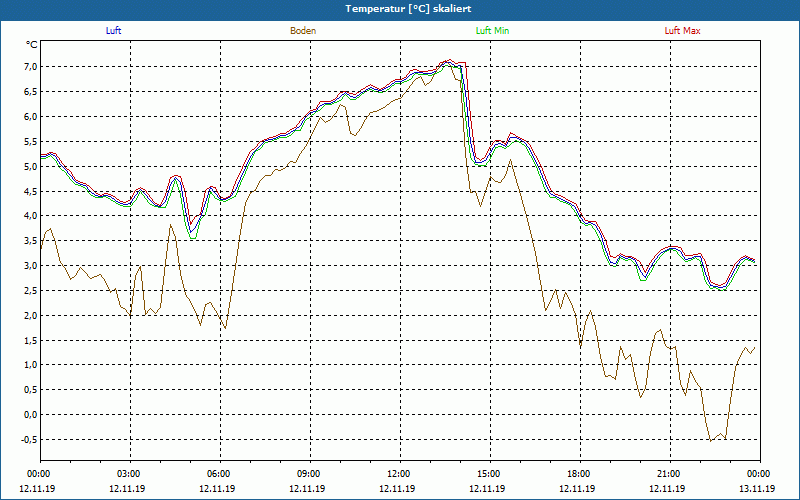
Task: Click the '5,5' y-axis value
Action: click(31, 141)
